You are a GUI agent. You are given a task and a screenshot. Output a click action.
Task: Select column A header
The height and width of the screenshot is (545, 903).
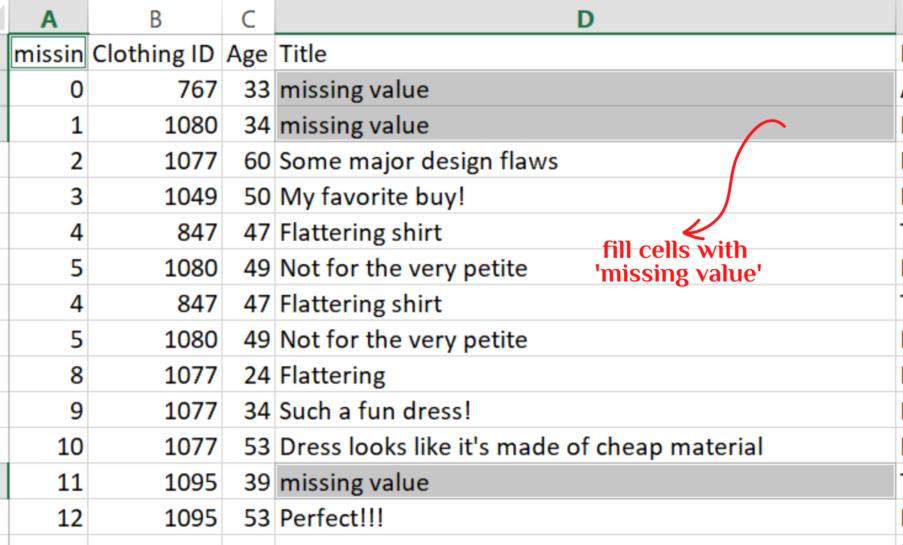coord(48,16)
